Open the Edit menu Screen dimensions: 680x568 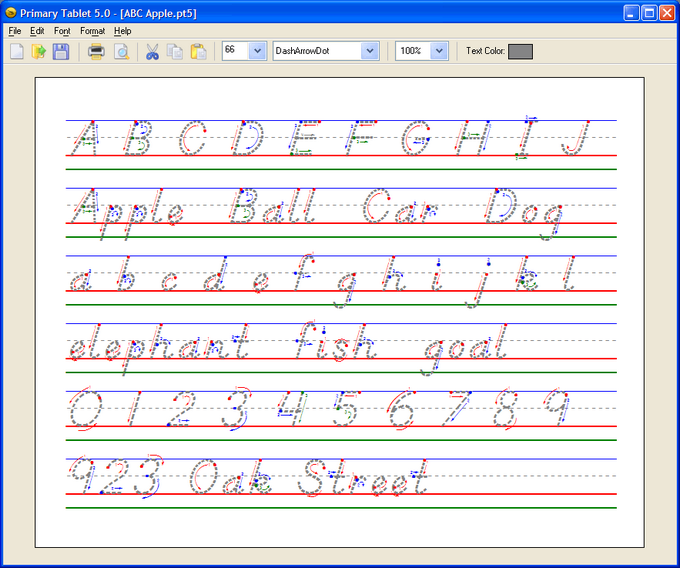pos(37,31)
